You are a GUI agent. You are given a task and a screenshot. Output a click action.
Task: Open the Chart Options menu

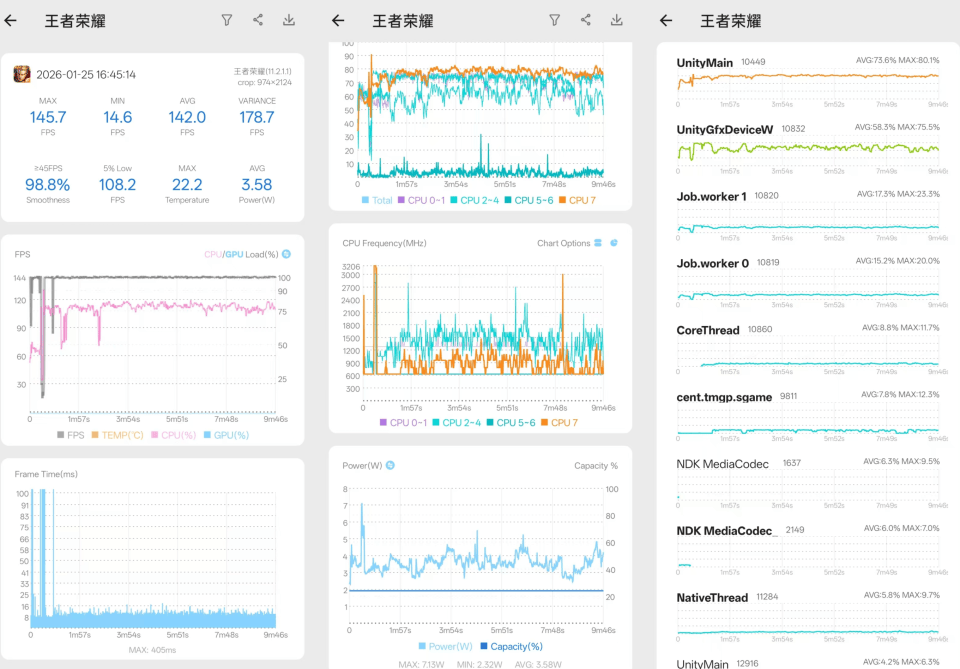coord(563,243)
